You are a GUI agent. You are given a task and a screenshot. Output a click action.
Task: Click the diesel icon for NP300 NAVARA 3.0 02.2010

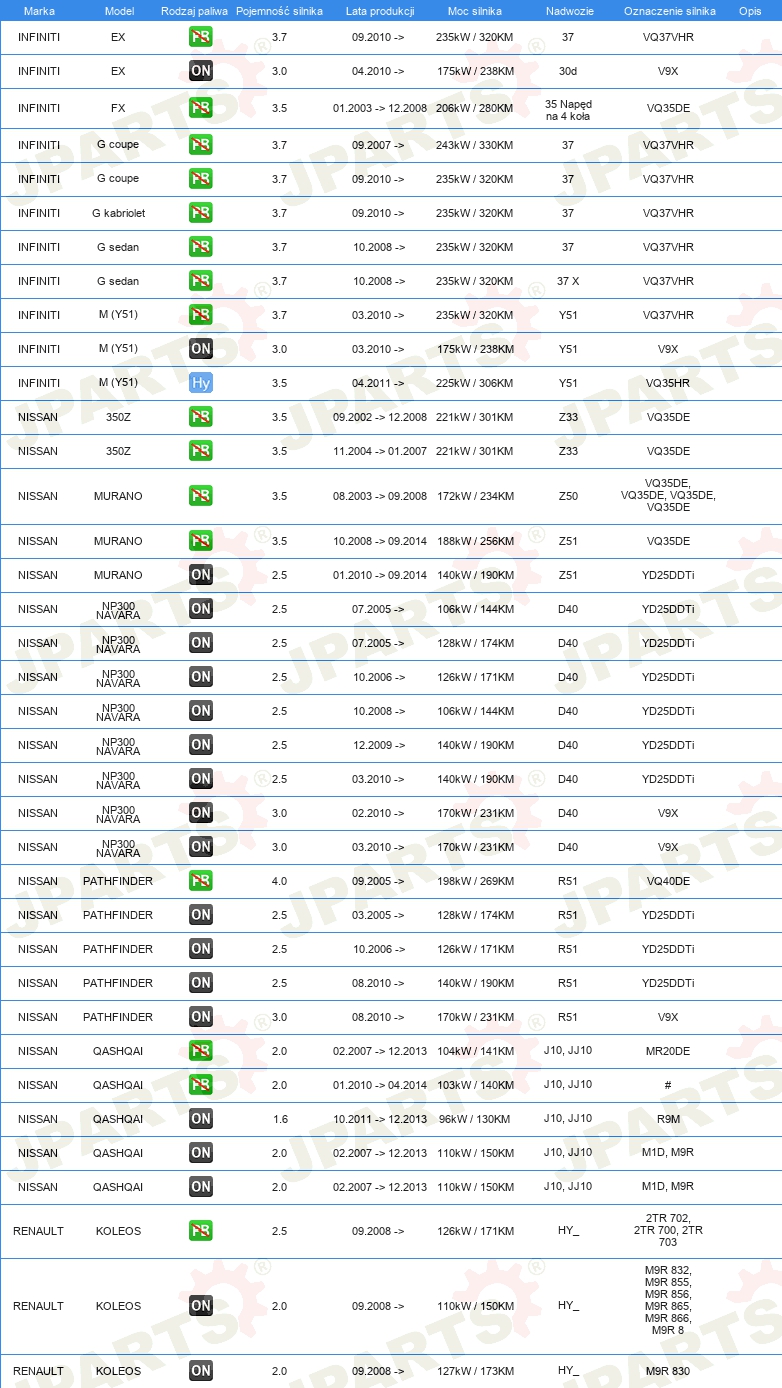(201, 813)
